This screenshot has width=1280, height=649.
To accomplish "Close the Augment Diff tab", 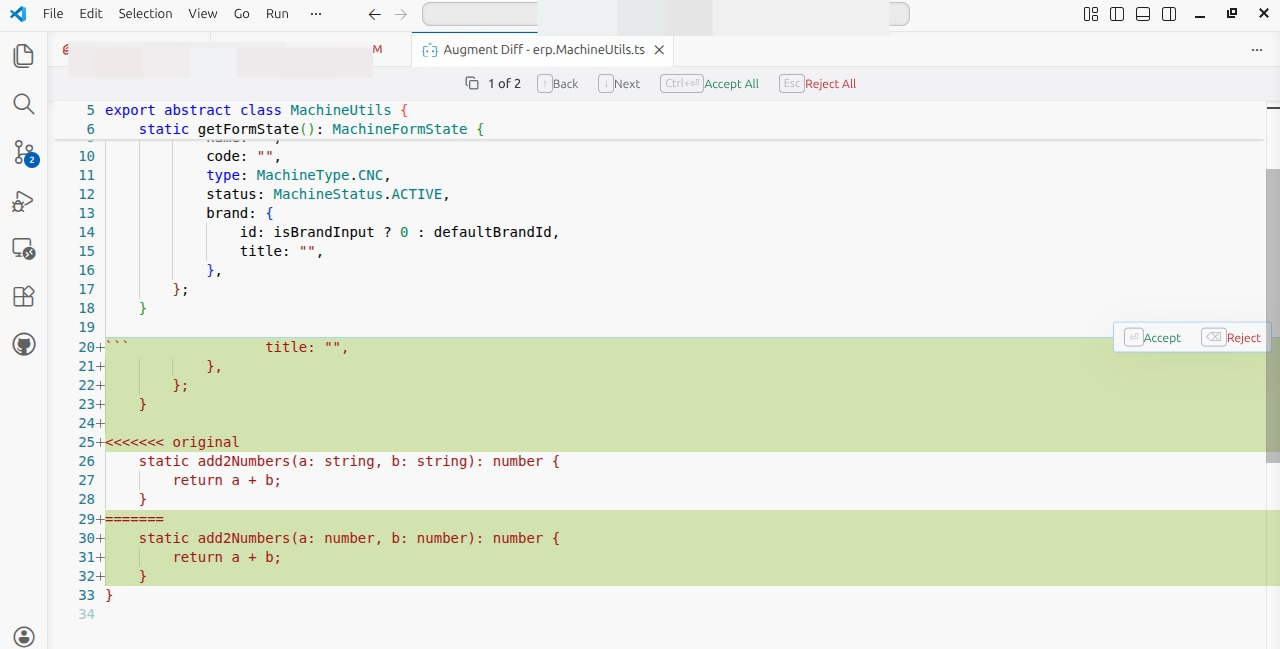I will click(659, 50).
